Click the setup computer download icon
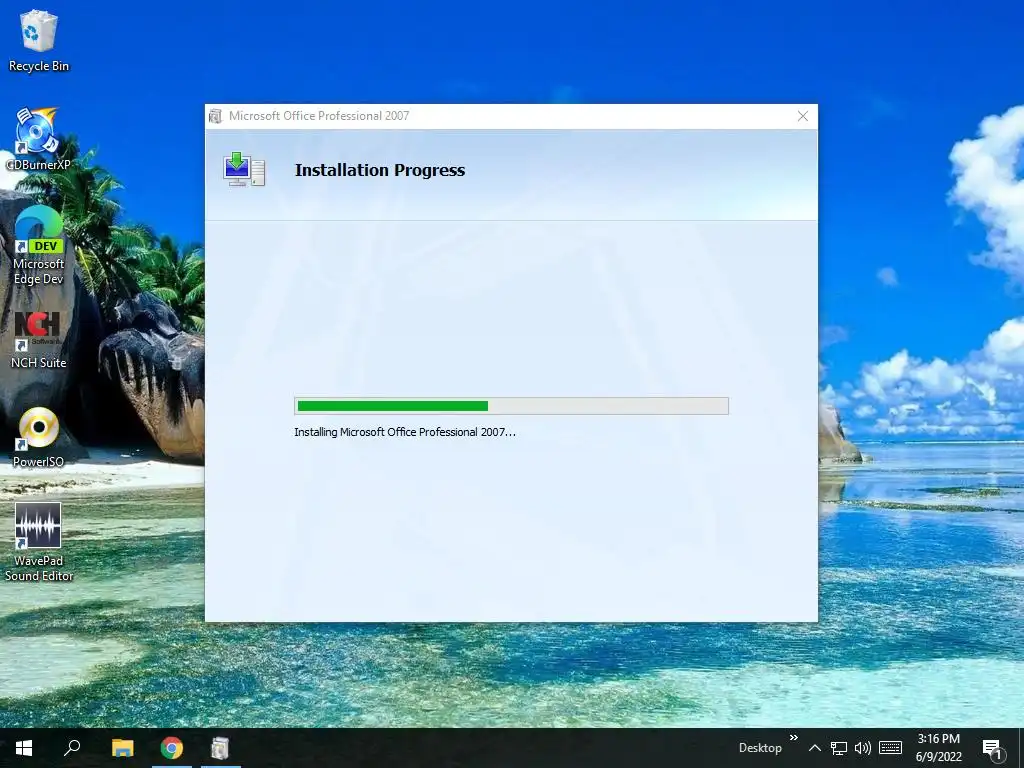 pyautogui.click(x=244, y=170)
